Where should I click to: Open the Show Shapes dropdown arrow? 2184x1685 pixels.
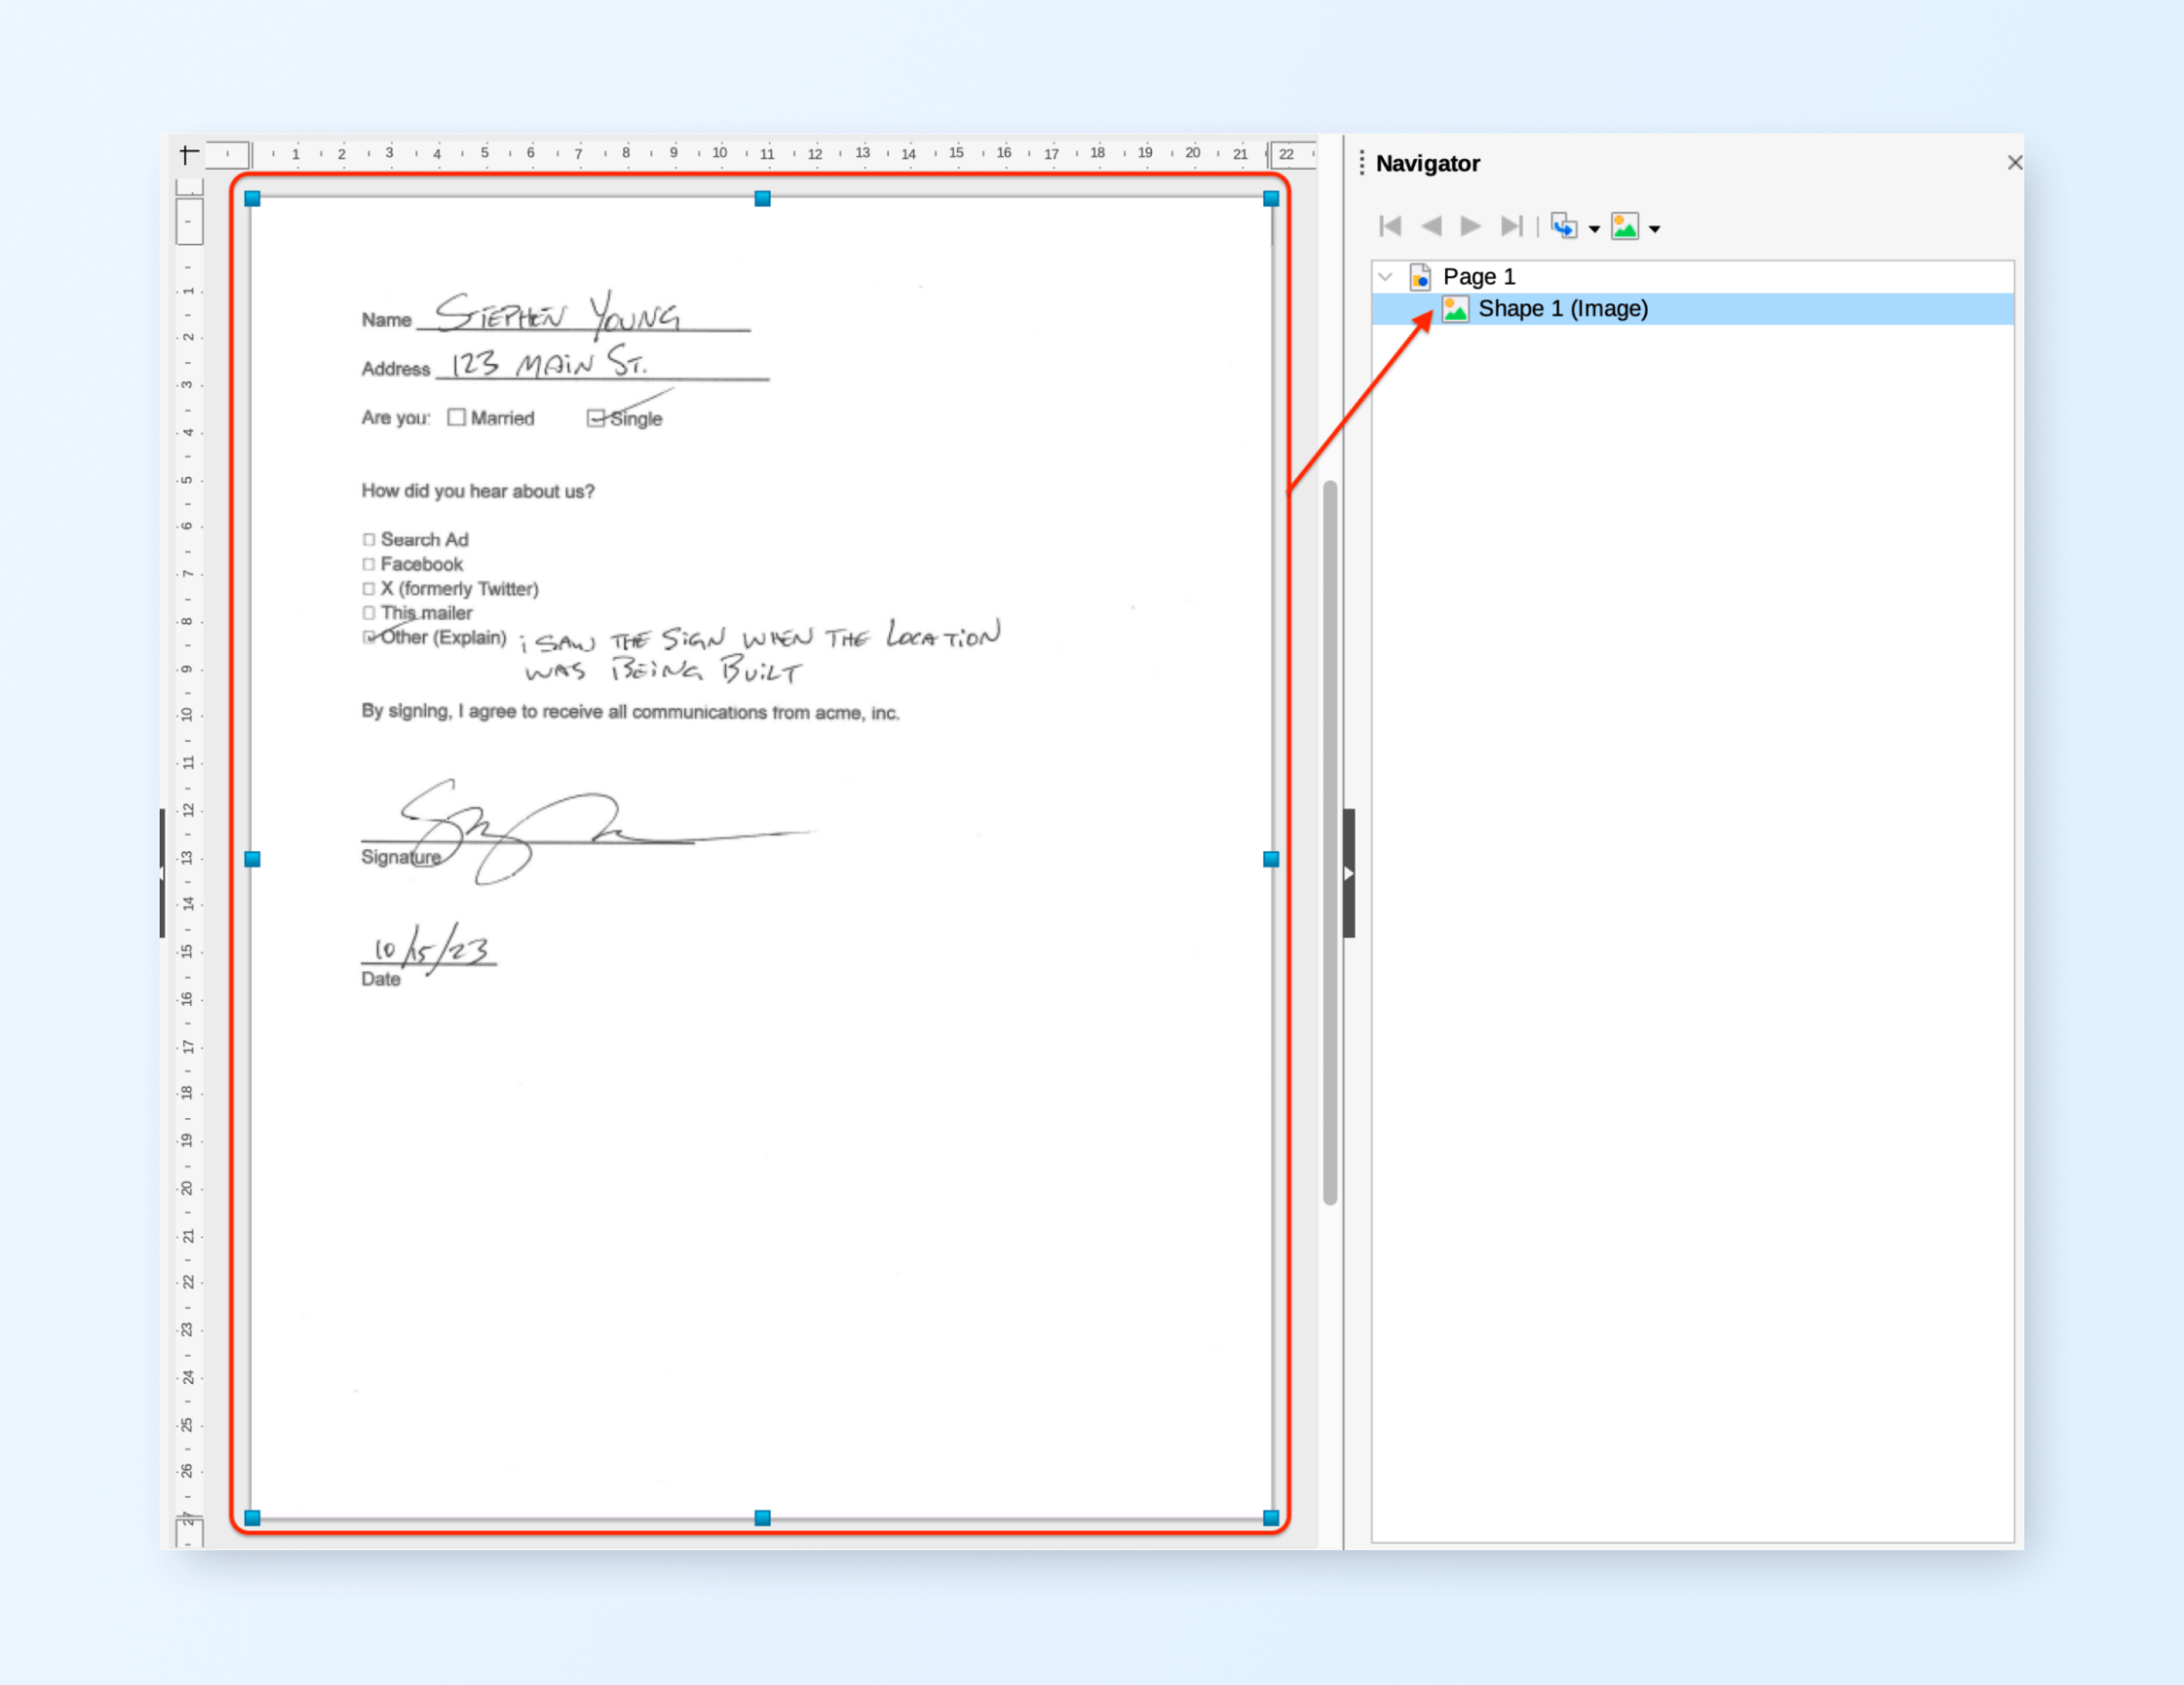[x=1655, y=230]
